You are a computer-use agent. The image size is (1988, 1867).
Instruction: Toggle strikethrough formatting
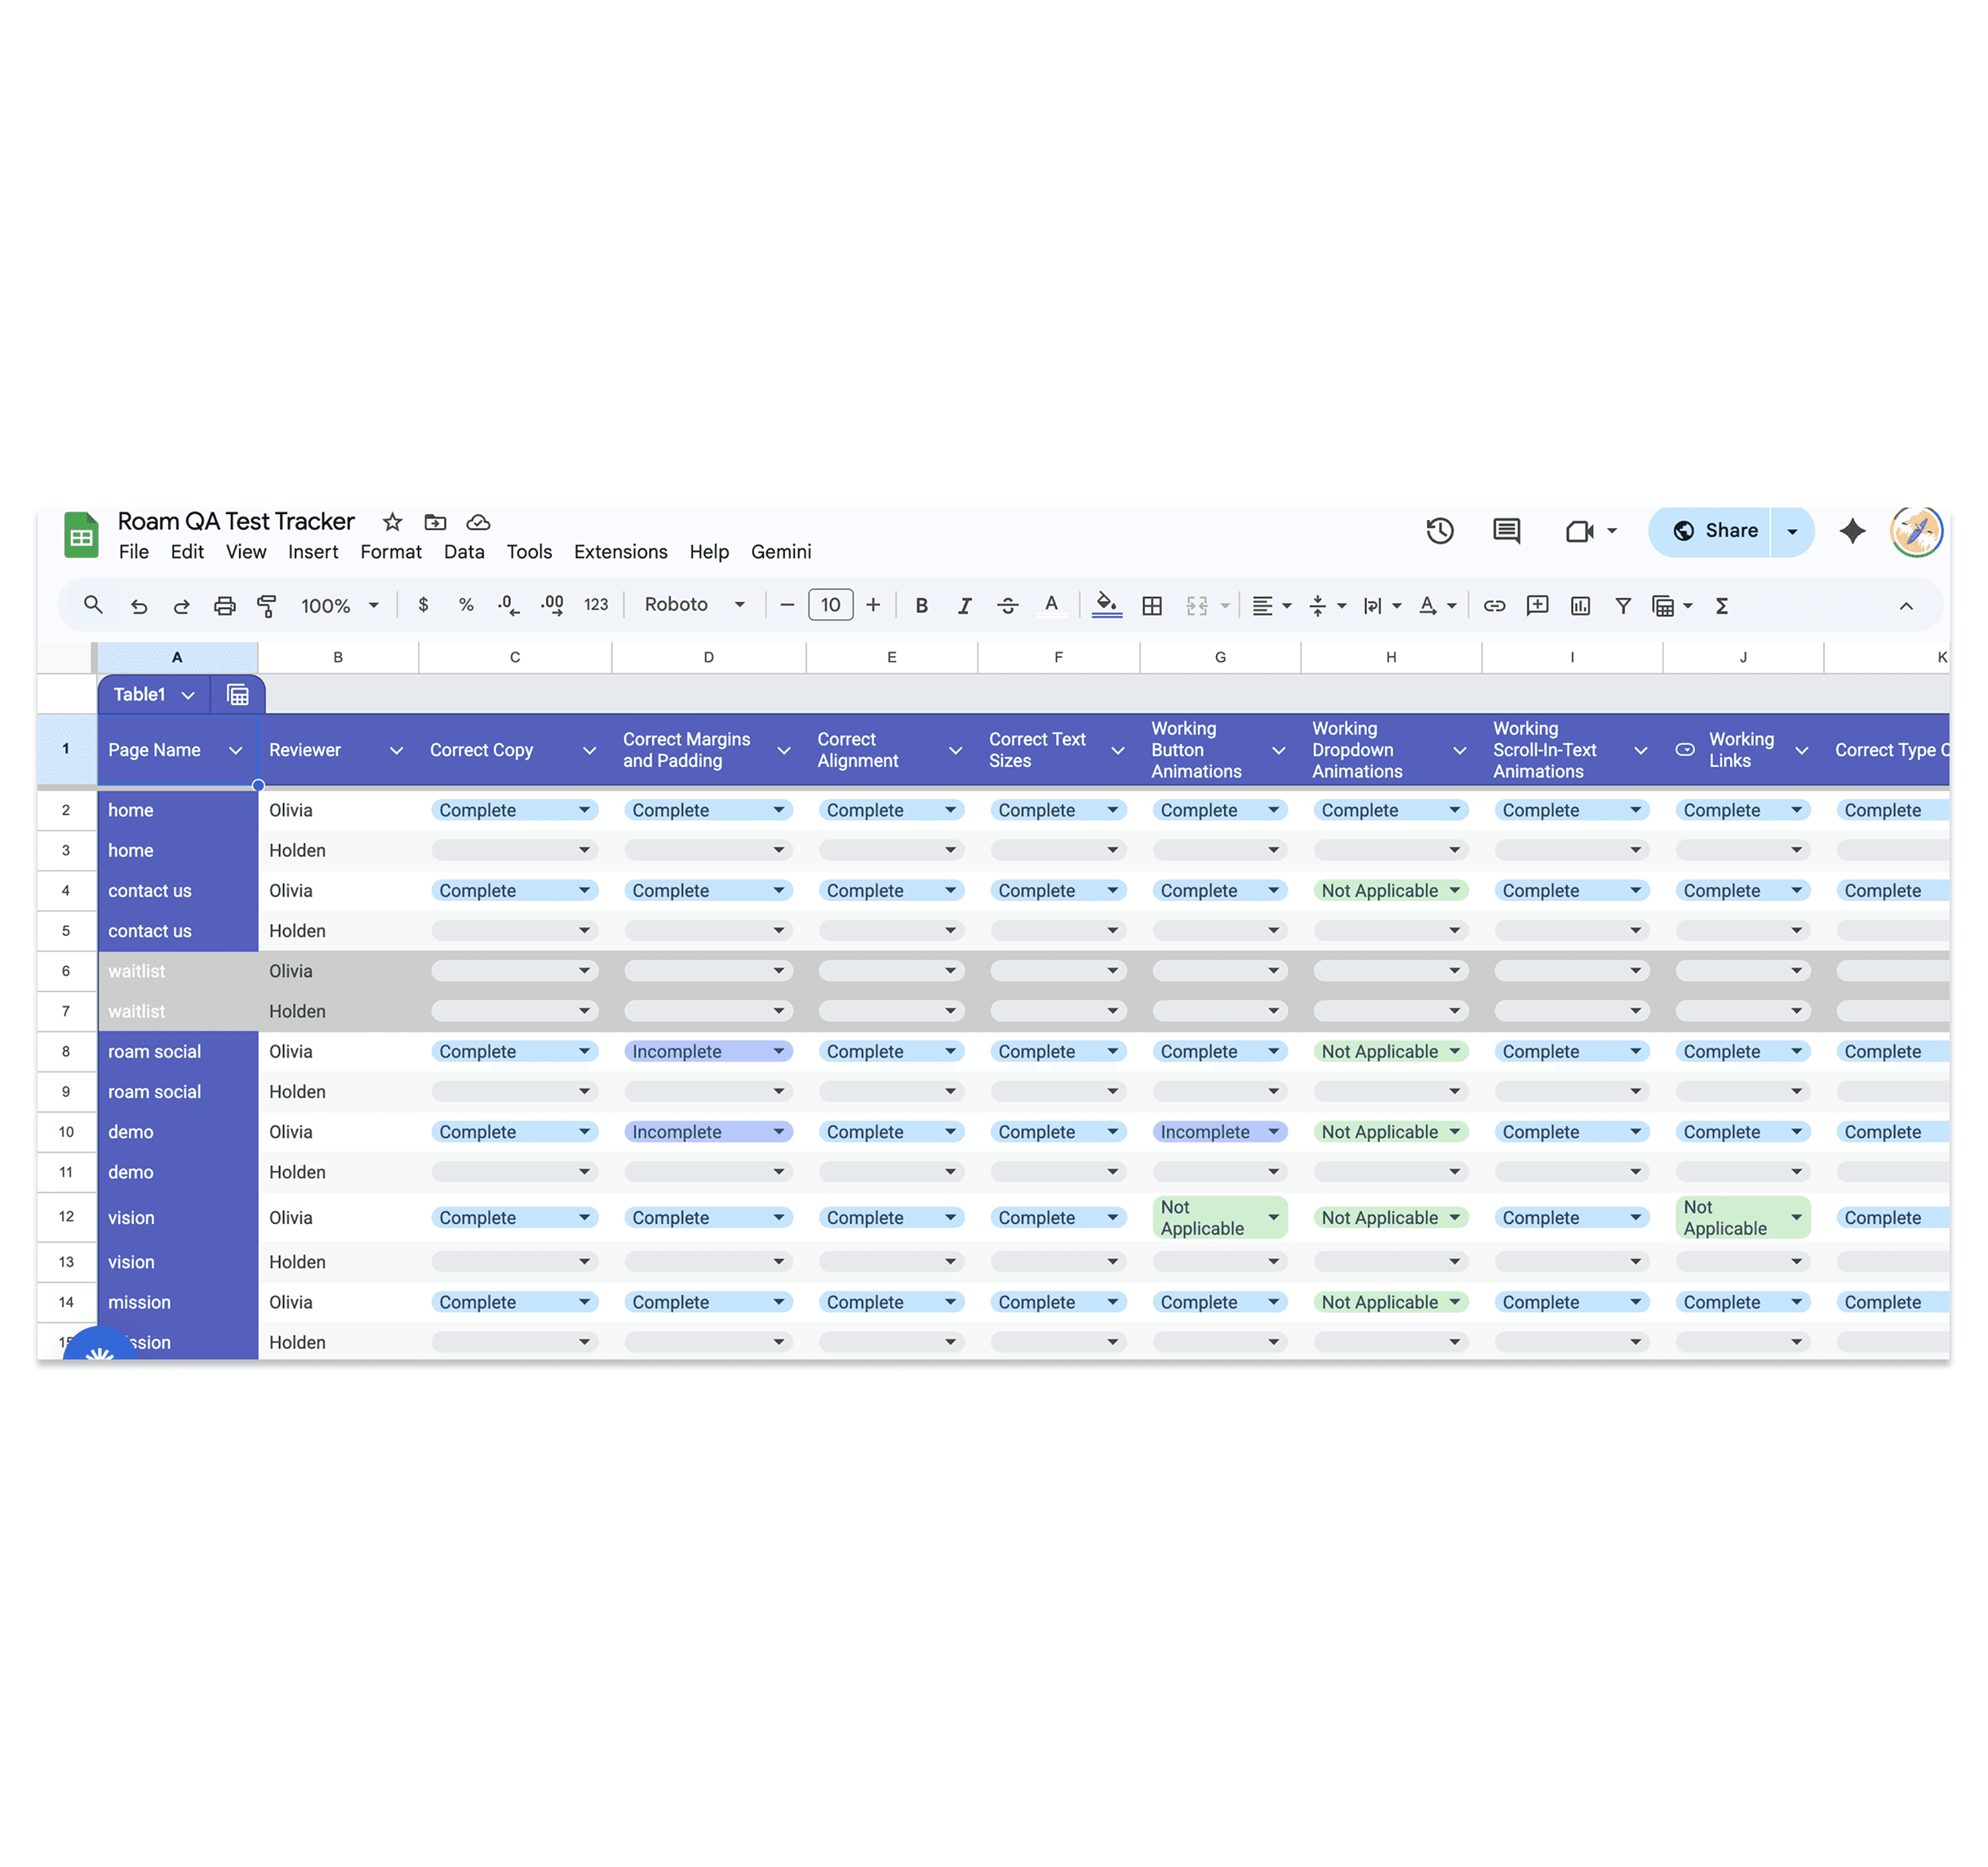1007,605
